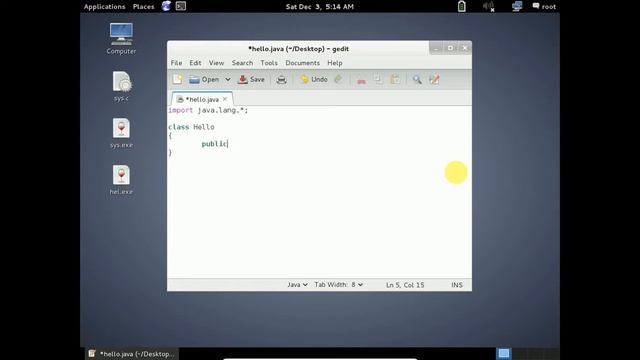The image size is (640, 360).
Task: Click the clock in top panel
Action: click(320, 7)
